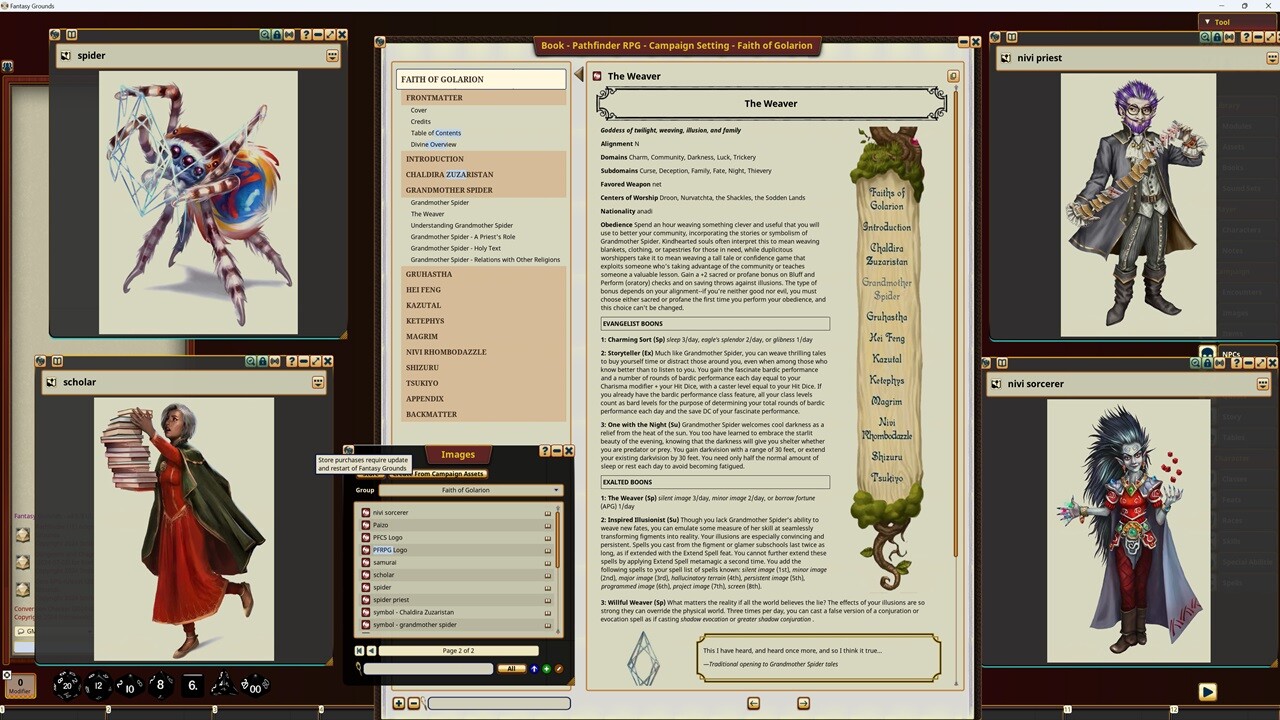The width and height of the screenshot is (1280, 720).
Task: Open the Images window help via question mark icon
Action: coord(544,451)
